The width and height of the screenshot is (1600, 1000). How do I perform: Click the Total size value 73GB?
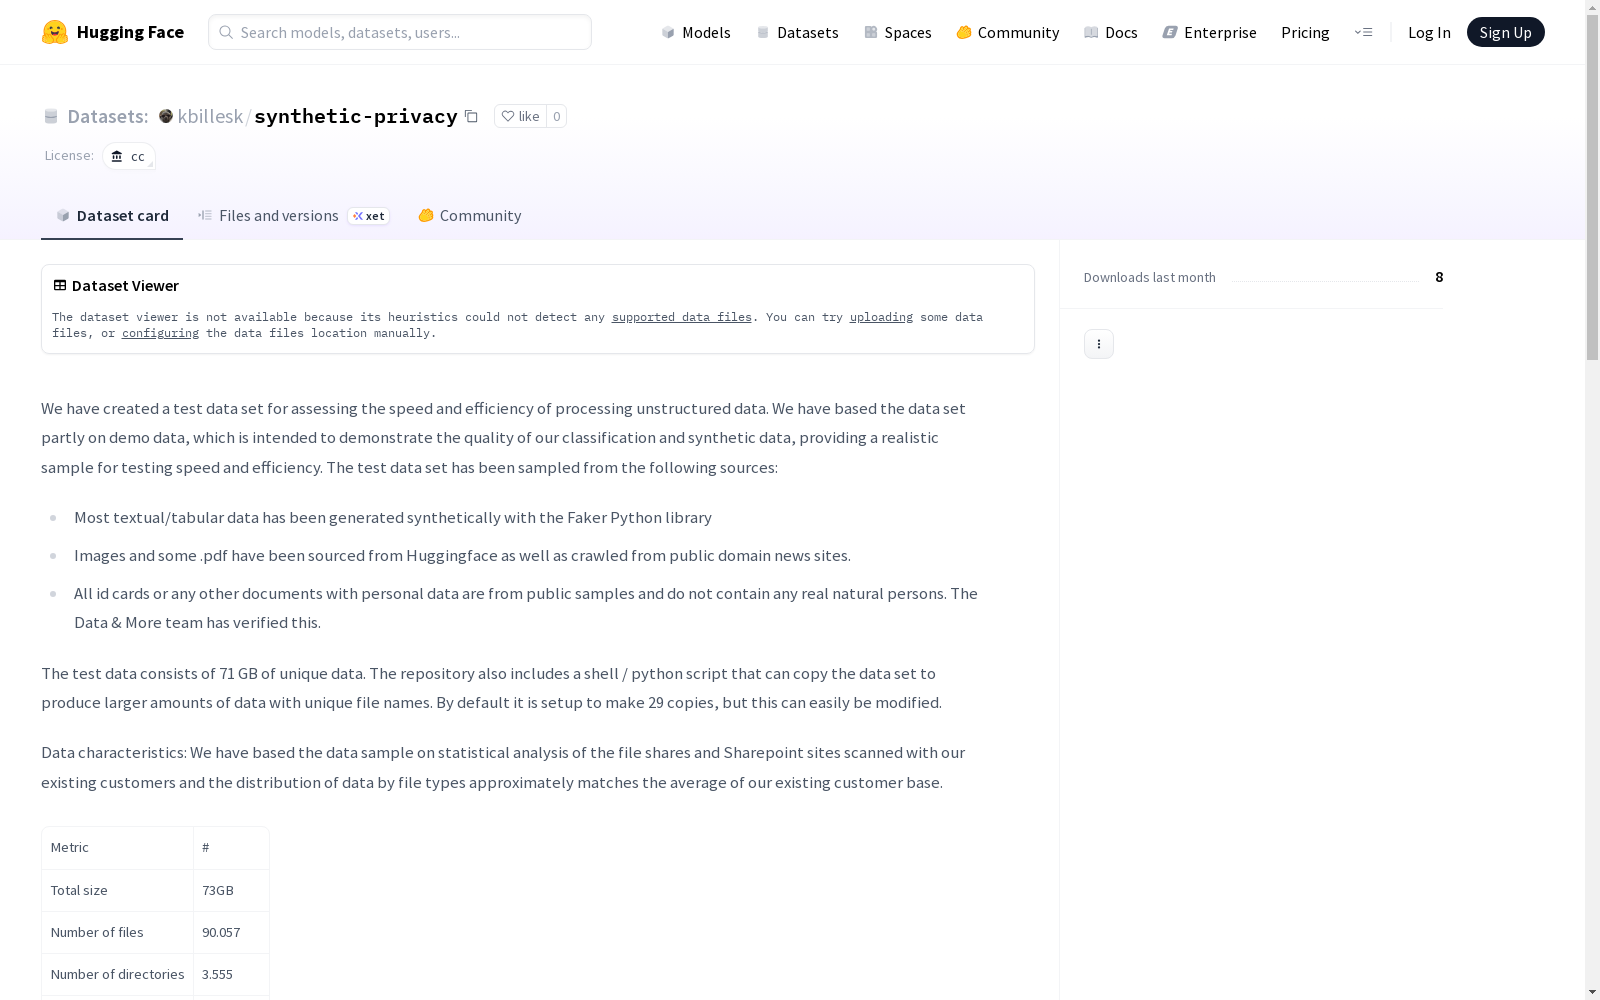click(x=218, y=890)
